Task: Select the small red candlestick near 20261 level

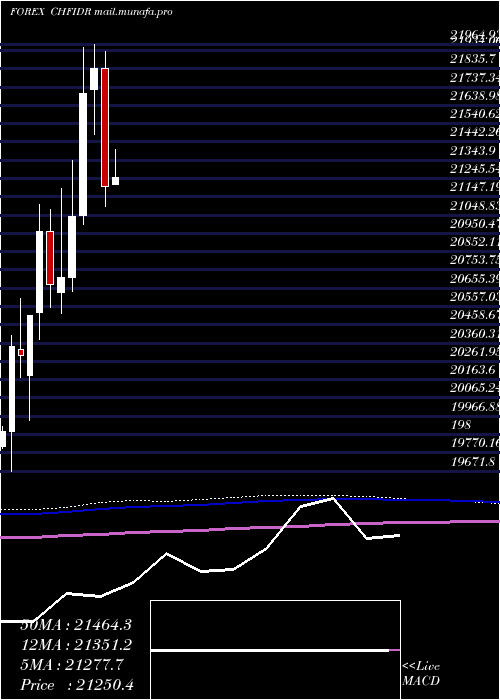Action: click(21, 353)
